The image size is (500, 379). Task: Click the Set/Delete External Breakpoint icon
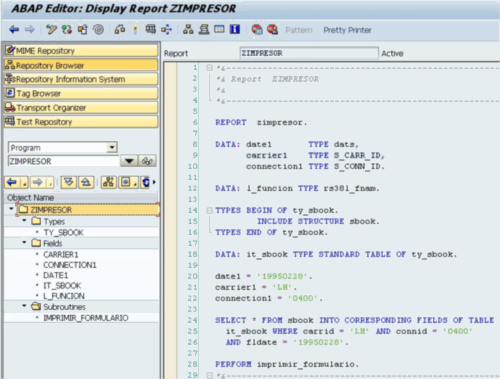[272, 30]
